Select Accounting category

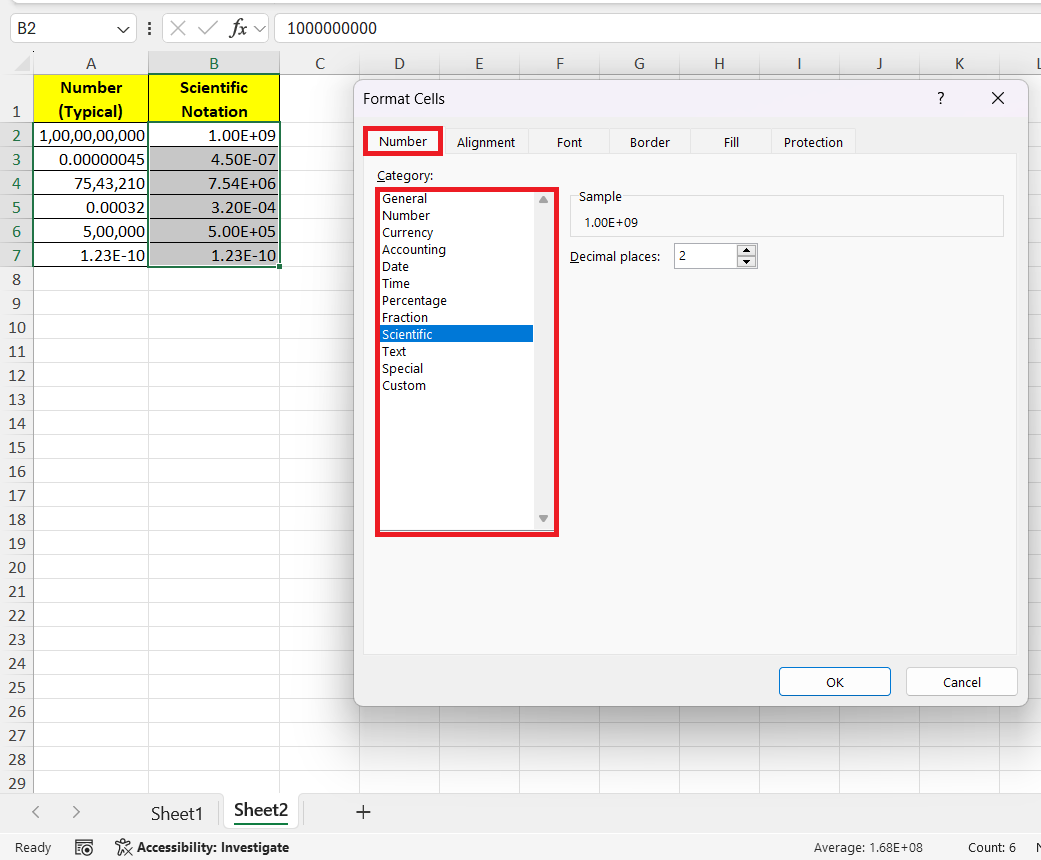[x=456, y=250]
